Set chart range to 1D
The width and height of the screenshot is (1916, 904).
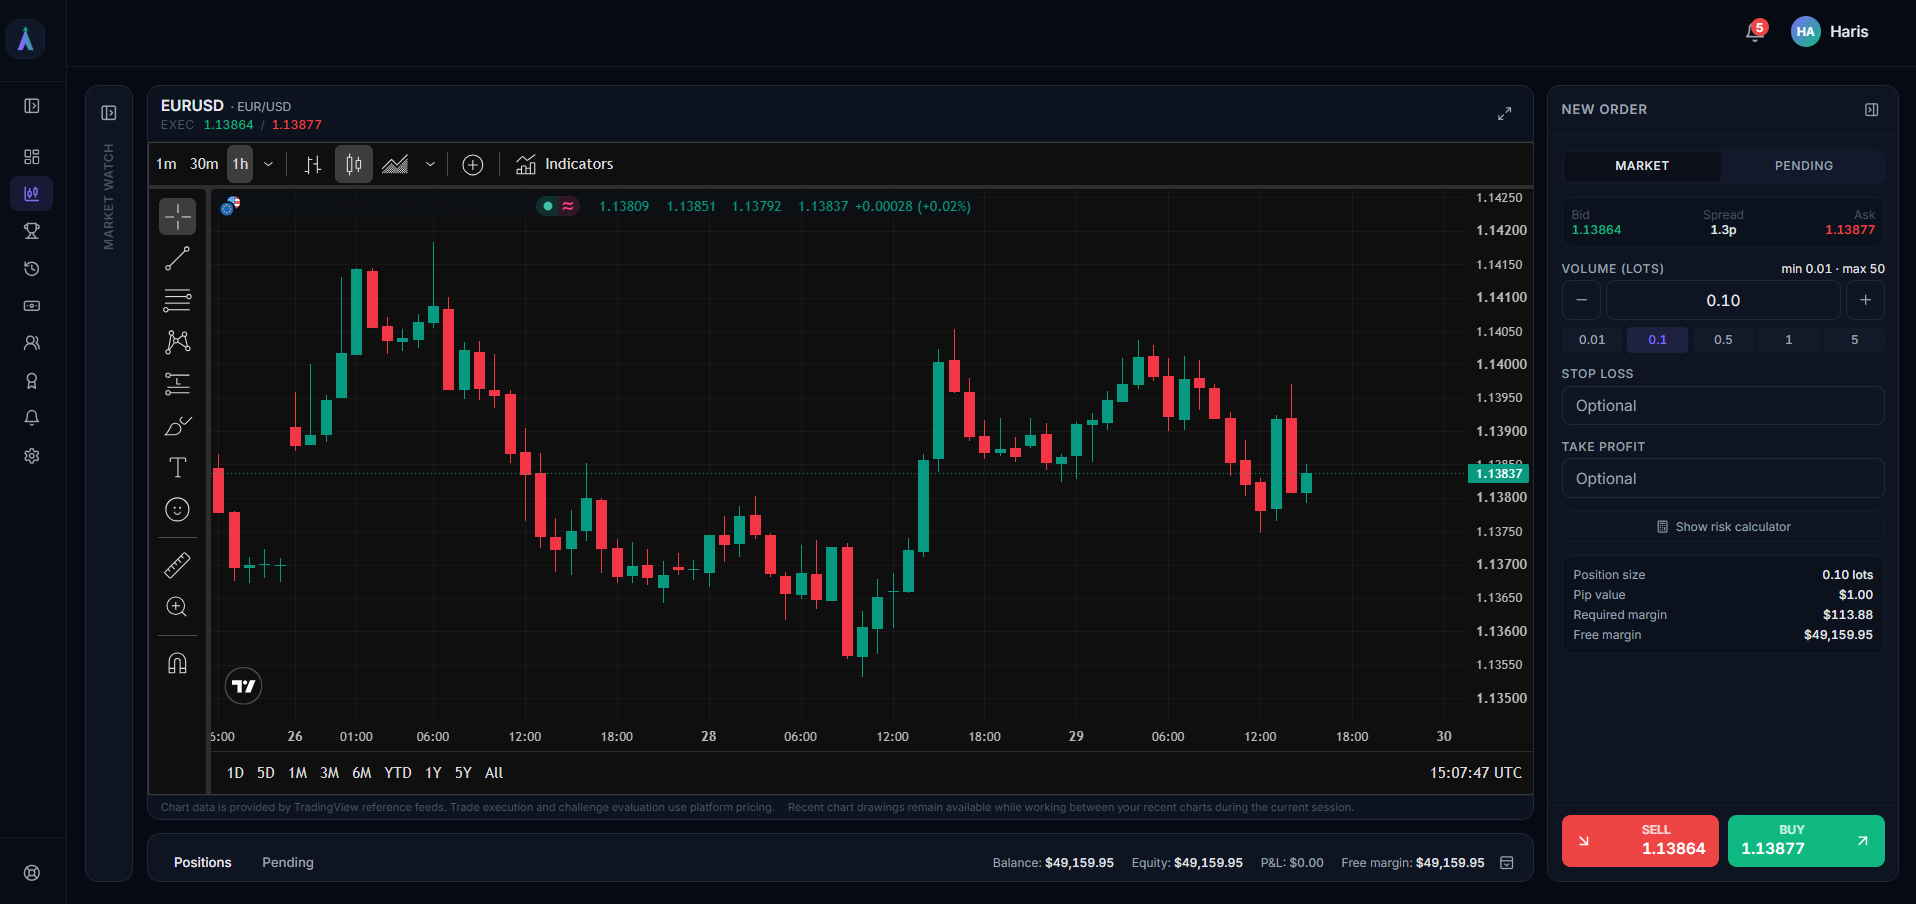click(235, 773)
